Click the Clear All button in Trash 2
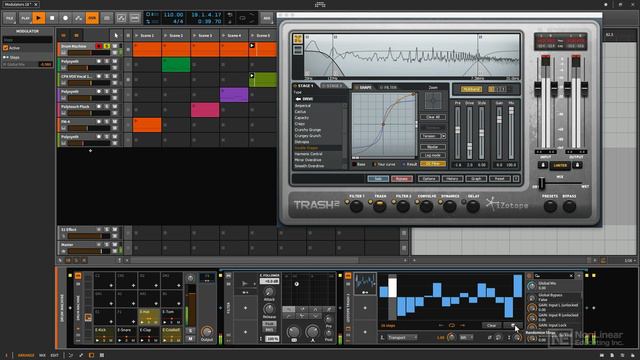The image size is (640, 360). (433, 117)
